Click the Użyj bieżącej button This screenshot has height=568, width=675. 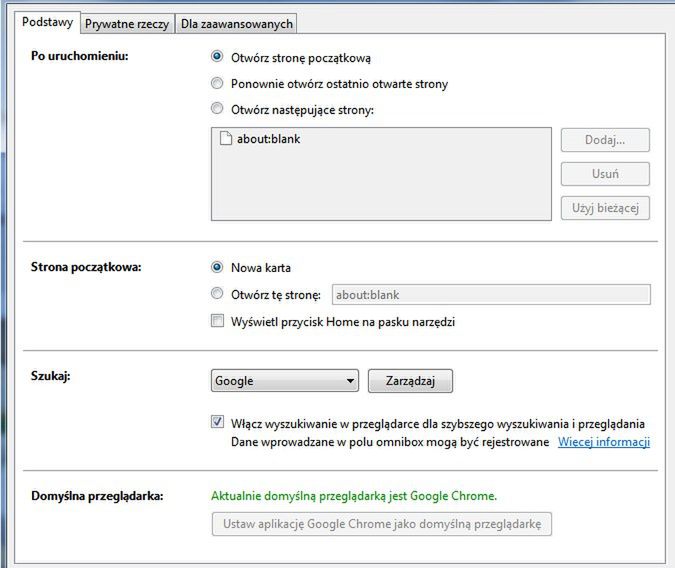coord(605,208)
